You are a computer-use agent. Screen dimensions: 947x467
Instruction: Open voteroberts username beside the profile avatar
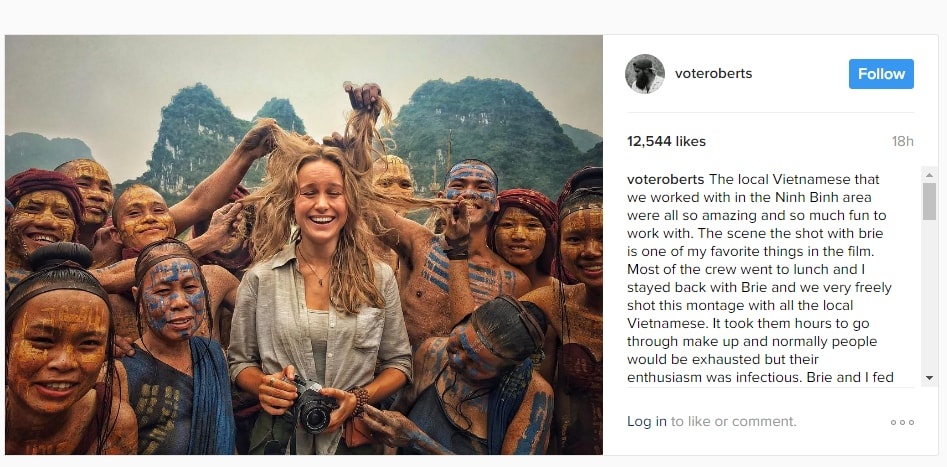[714, 74]
